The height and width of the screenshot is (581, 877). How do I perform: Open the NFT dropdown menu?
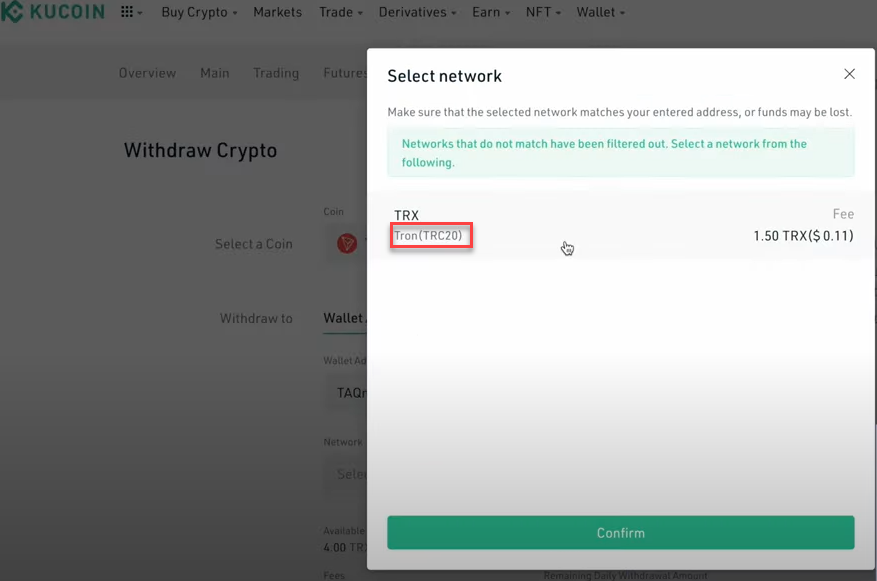click(543, 12)
